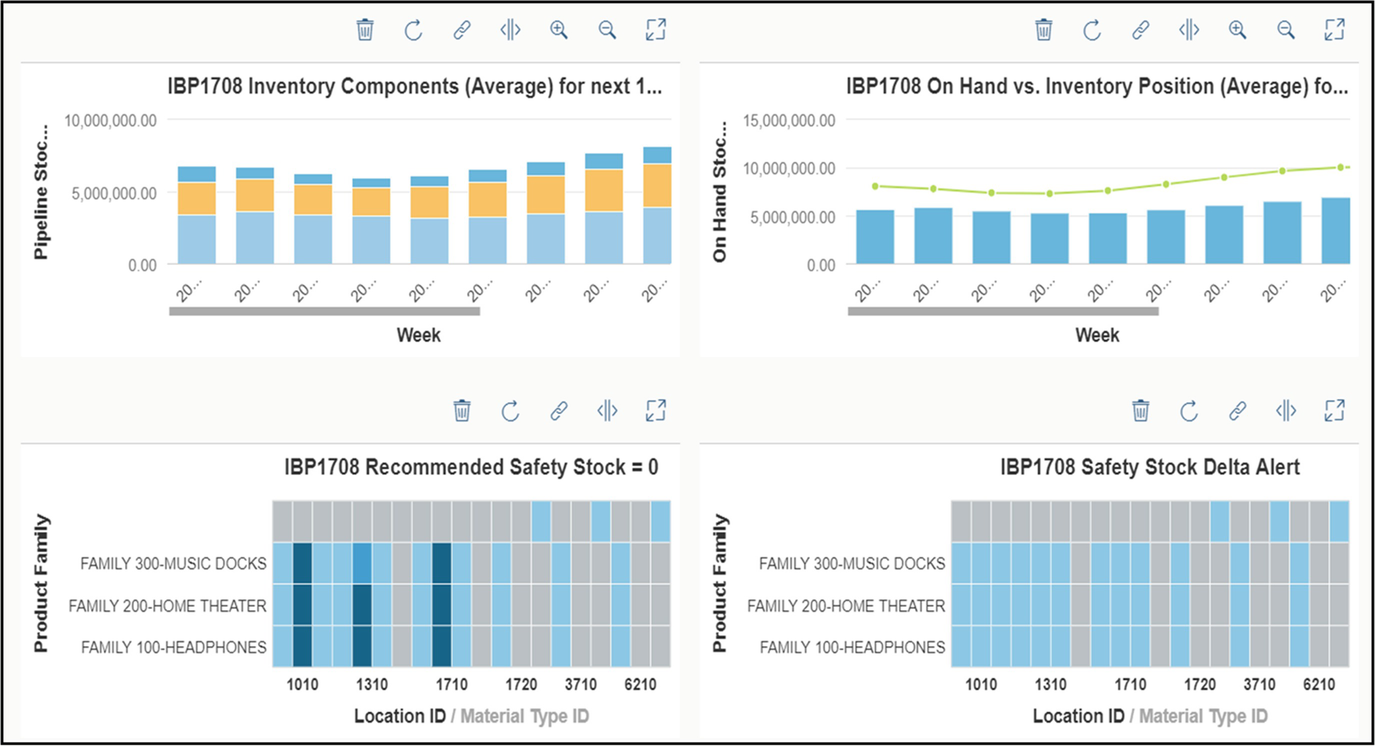Select FAMILY 100-HEADPHONES in Safety Stock Delta Alert

point(853,648)
